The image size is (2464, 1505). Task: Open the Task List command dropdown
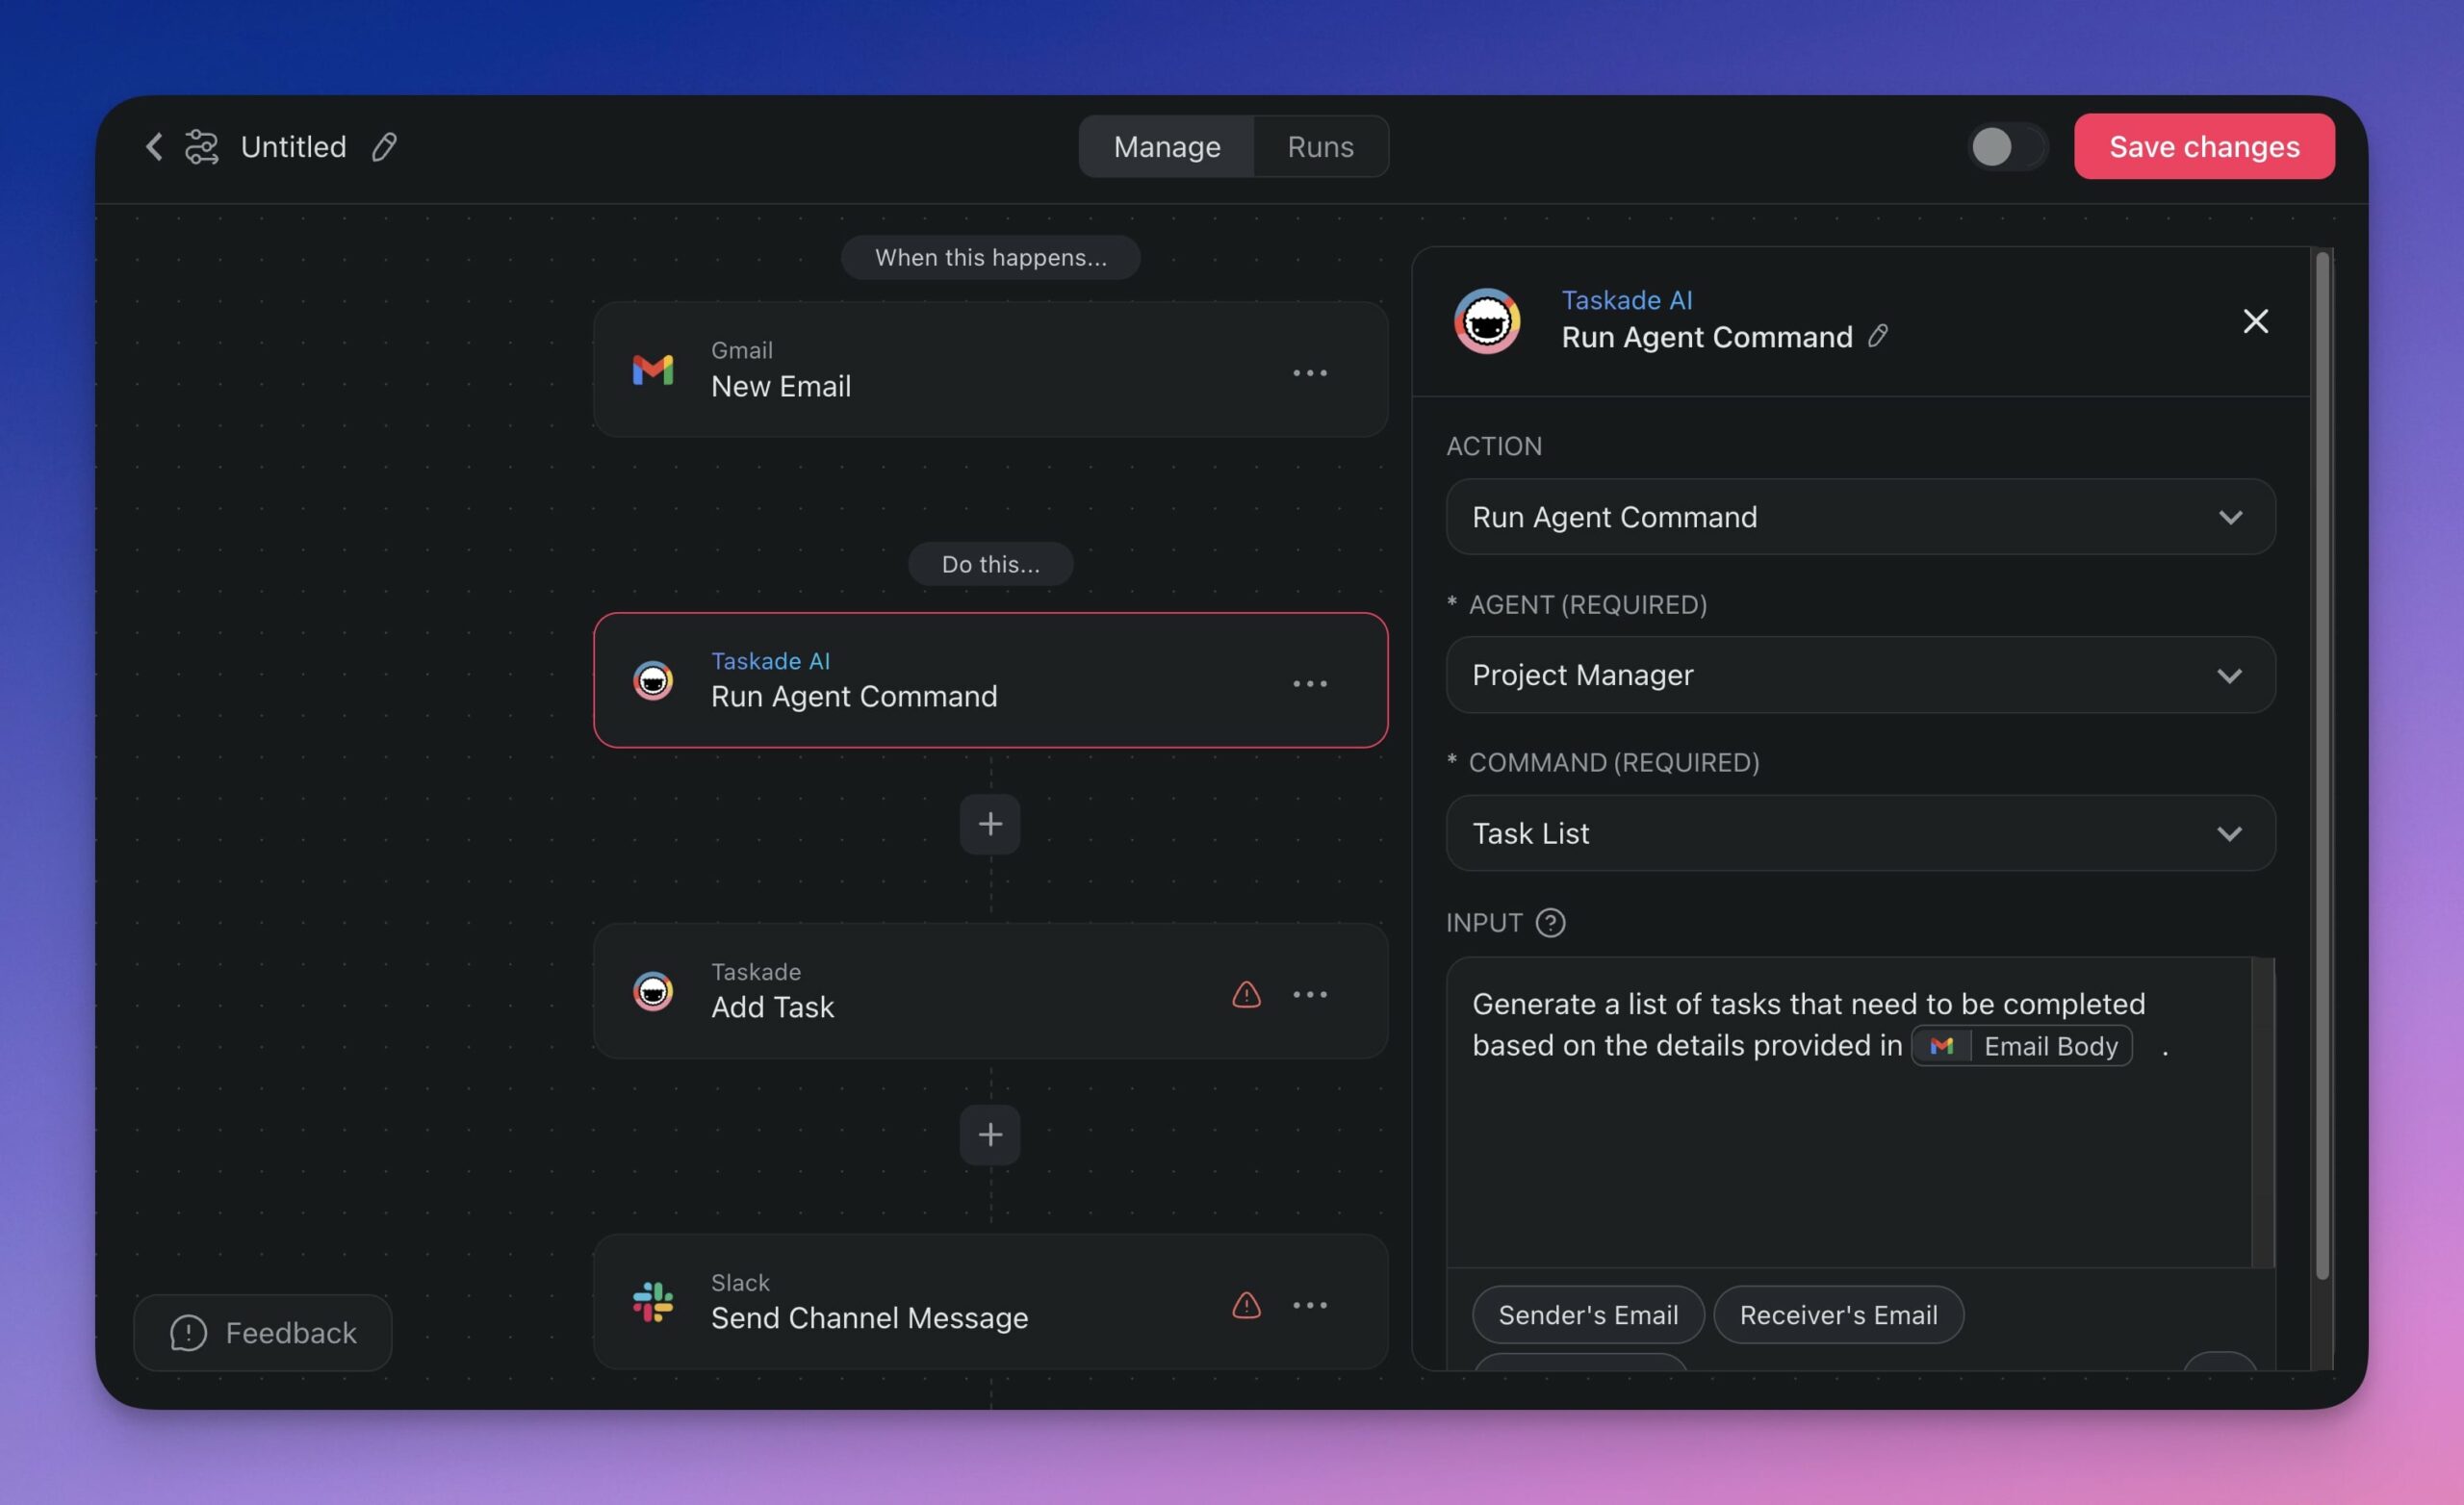(1859, 833)
